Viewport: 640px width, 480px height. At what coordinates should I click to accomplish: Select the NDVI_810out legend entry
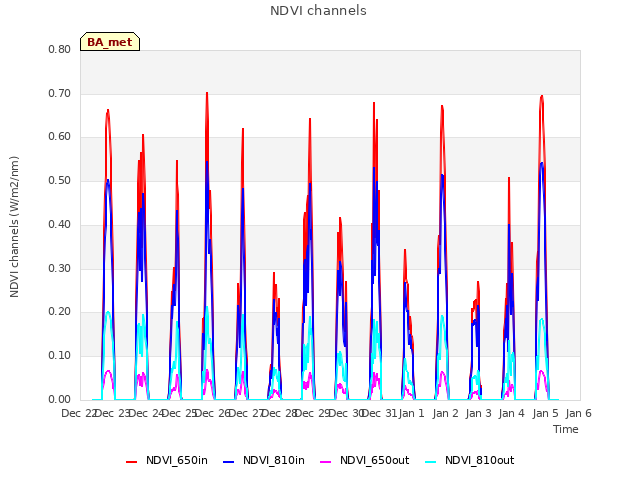tap(469, 460)
